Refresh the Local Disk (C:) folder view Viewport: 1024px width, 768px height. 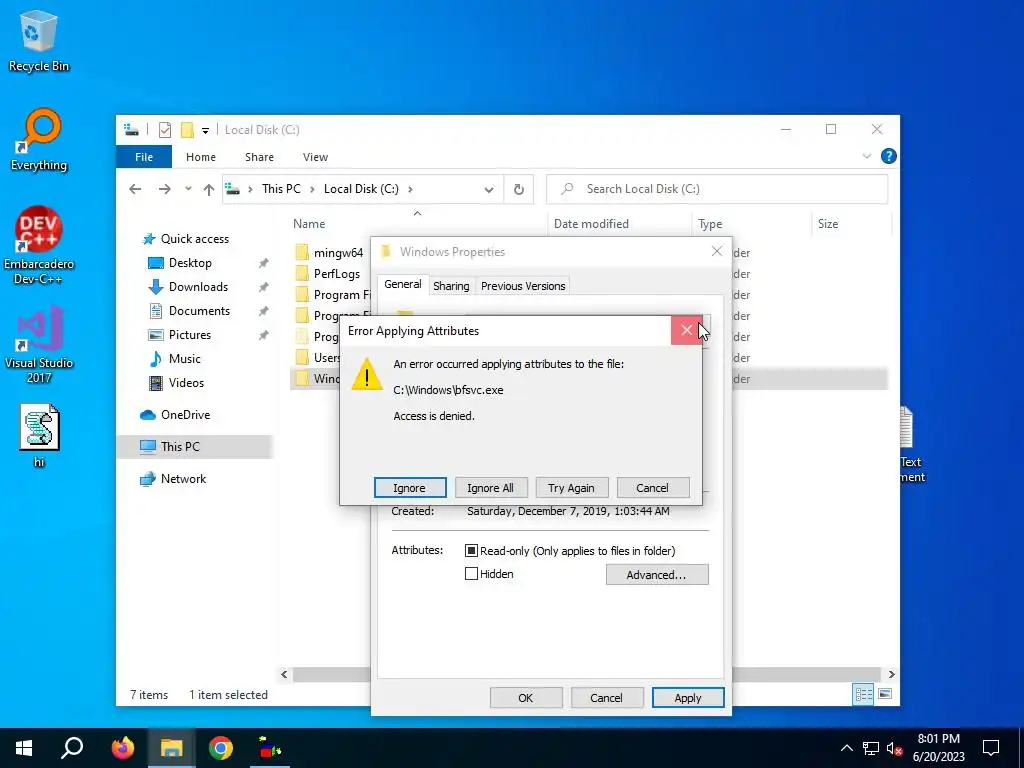519,189
